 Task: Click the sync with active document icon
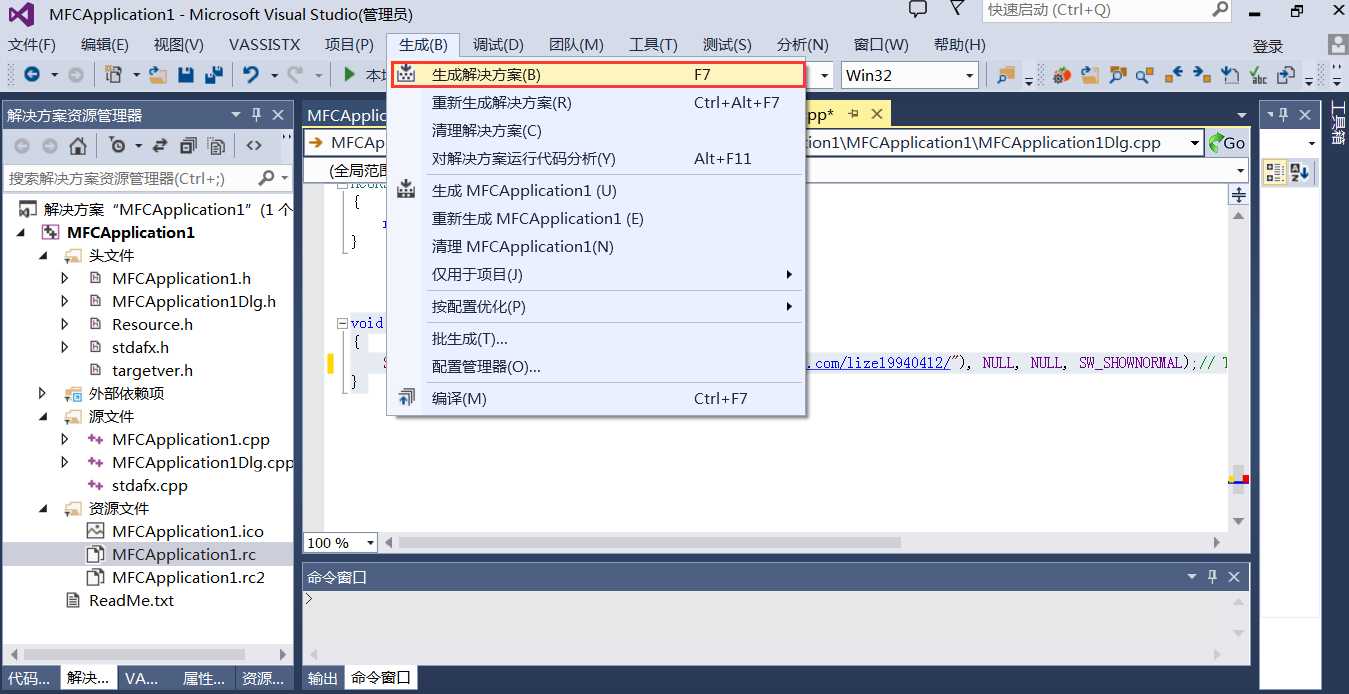[x=160, y=146]
